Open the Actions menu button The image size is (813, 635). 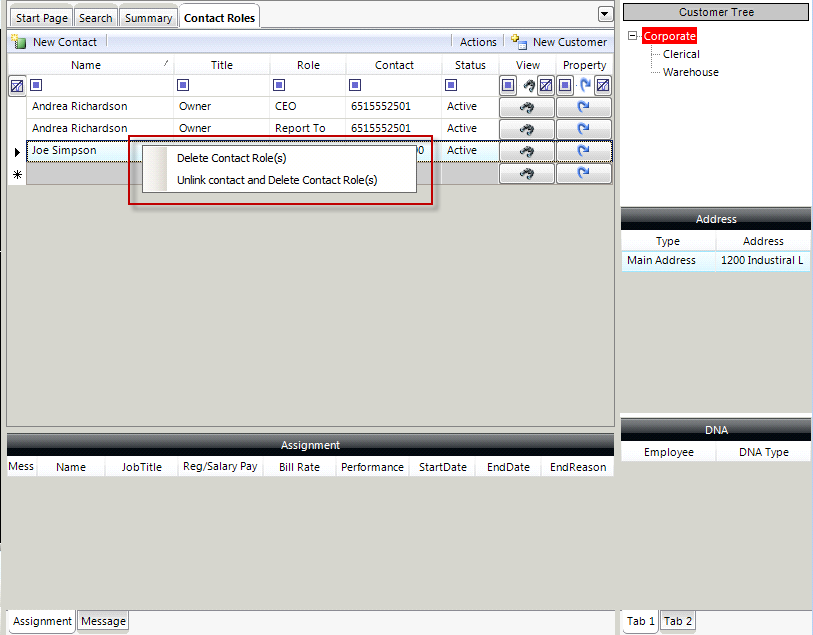coord(478,42)
